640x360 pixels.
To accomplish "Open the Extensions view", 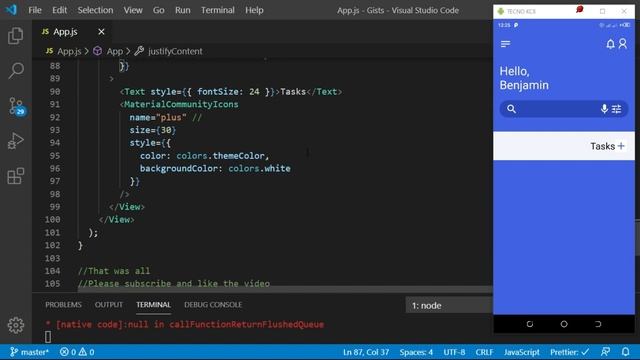I will point(16,176).
